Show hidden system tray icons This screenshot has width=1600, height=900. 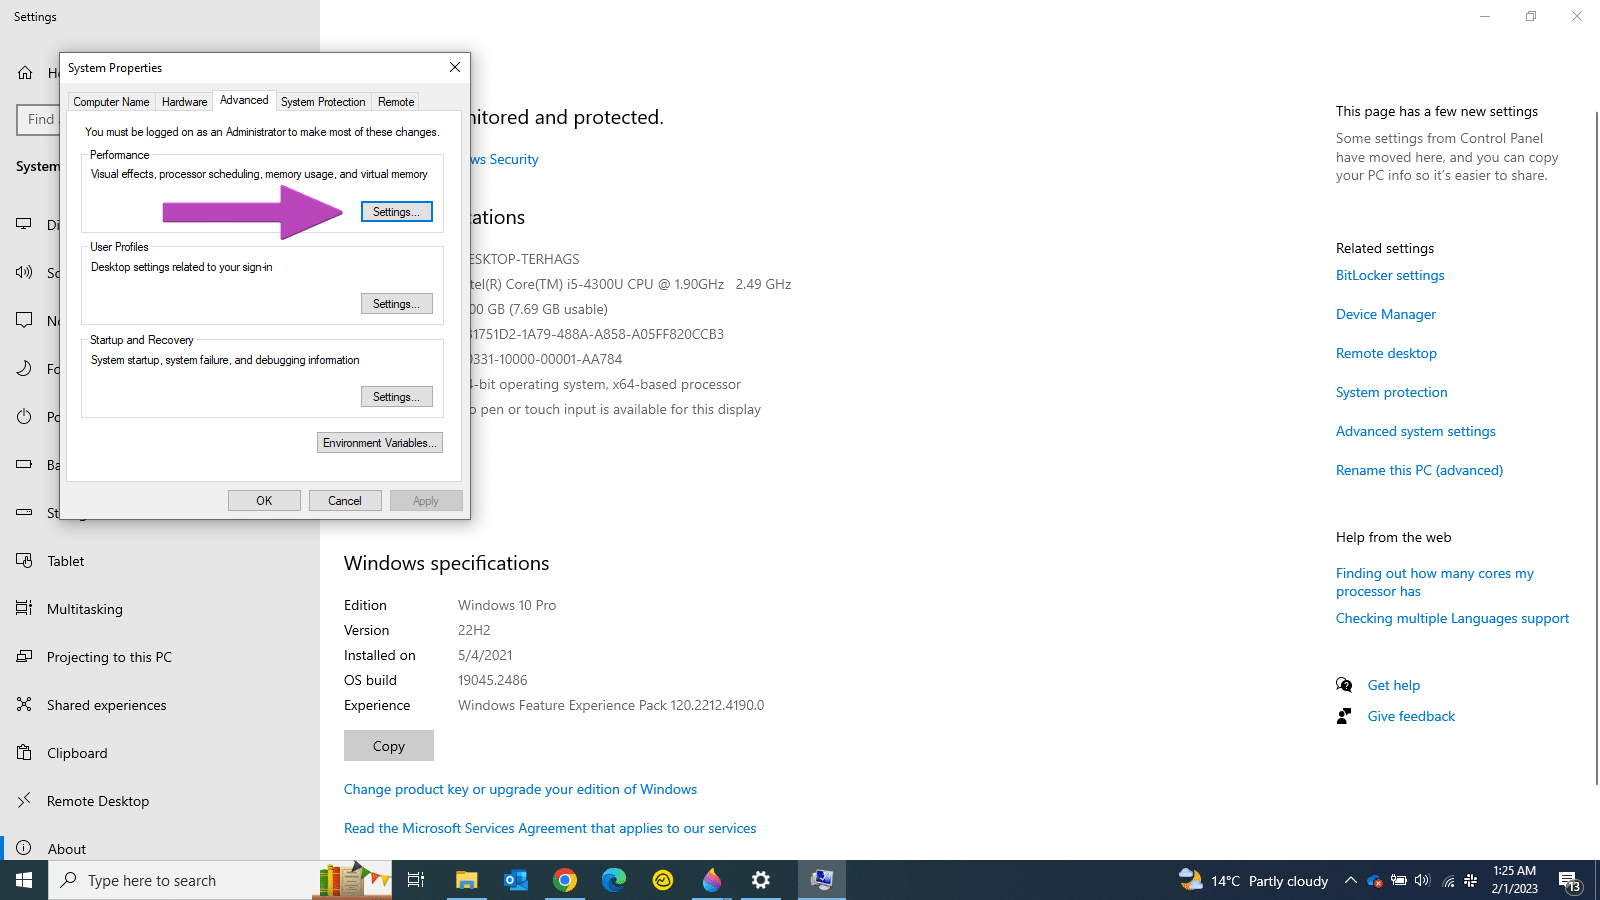tap(1350, 880)
